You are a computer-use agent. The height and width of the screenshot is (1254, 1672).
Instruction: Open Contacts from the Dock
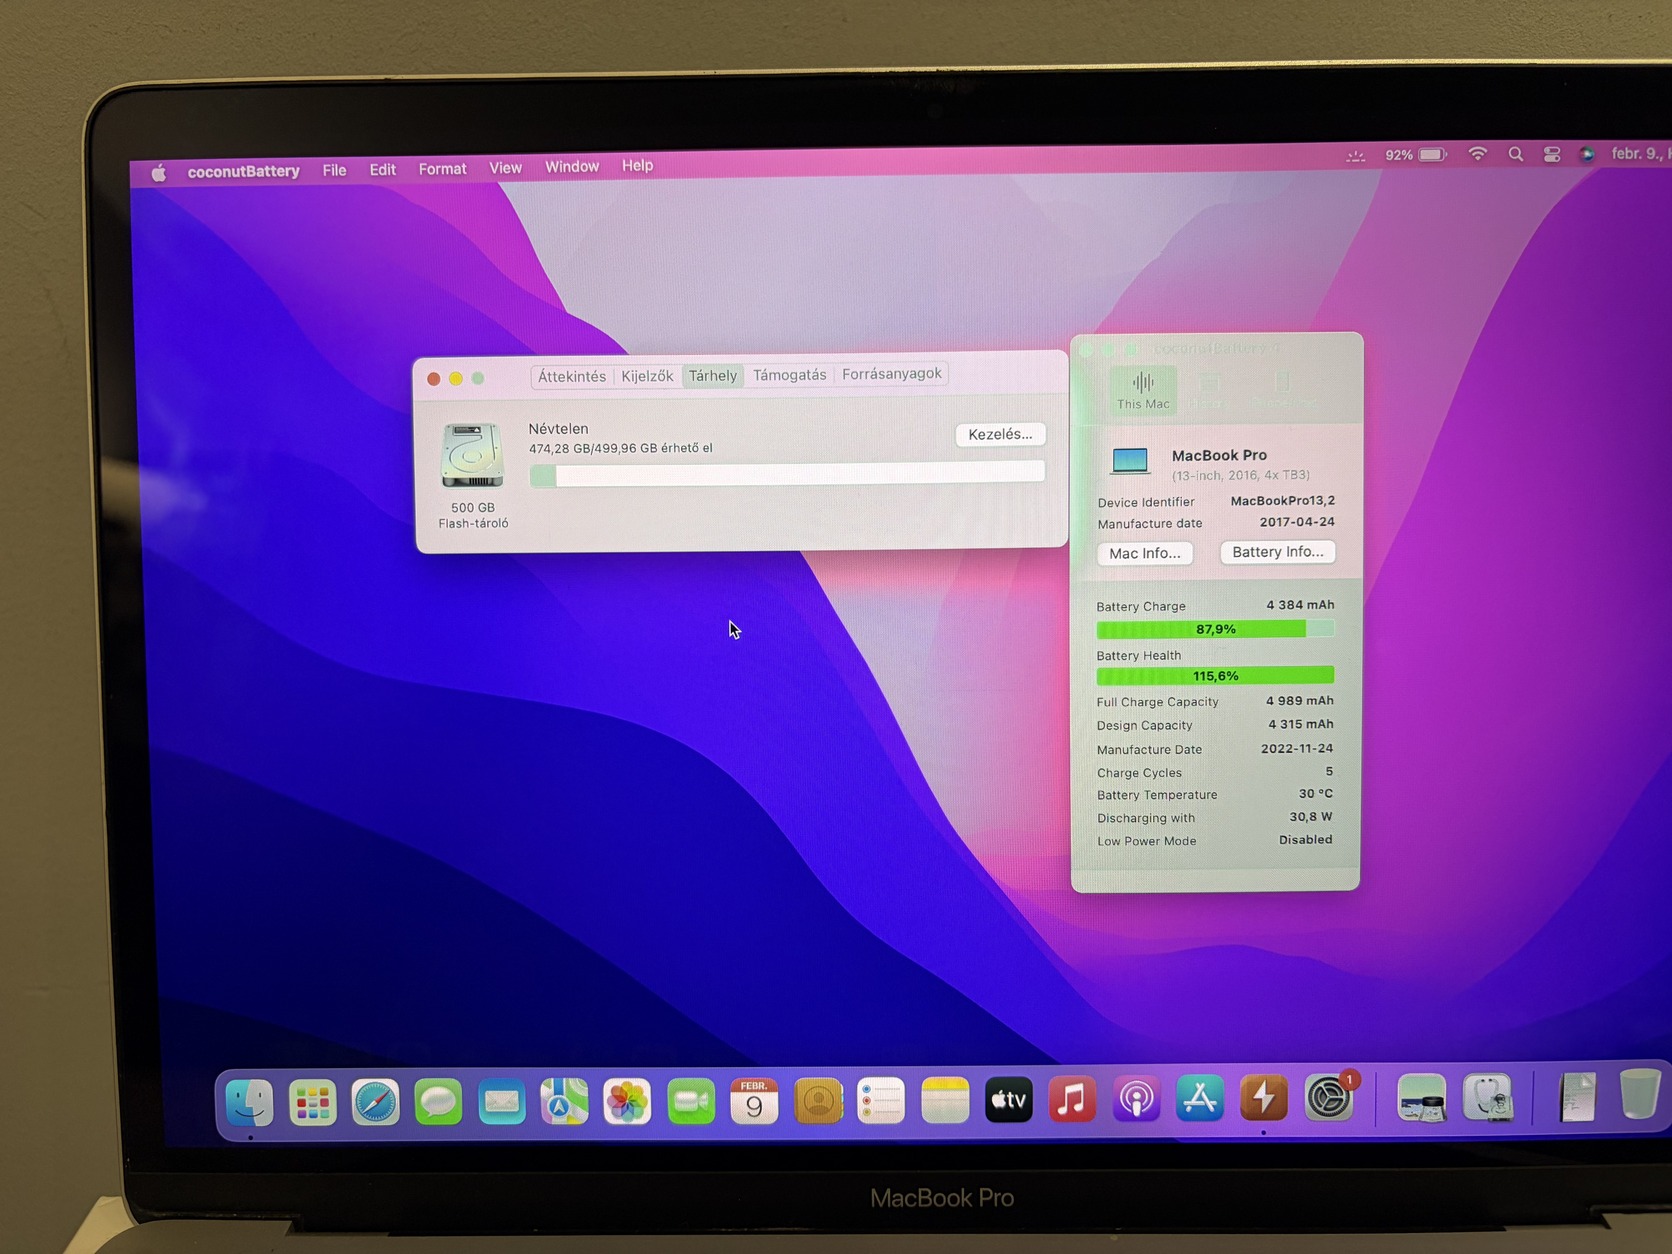coord(818,1101)
